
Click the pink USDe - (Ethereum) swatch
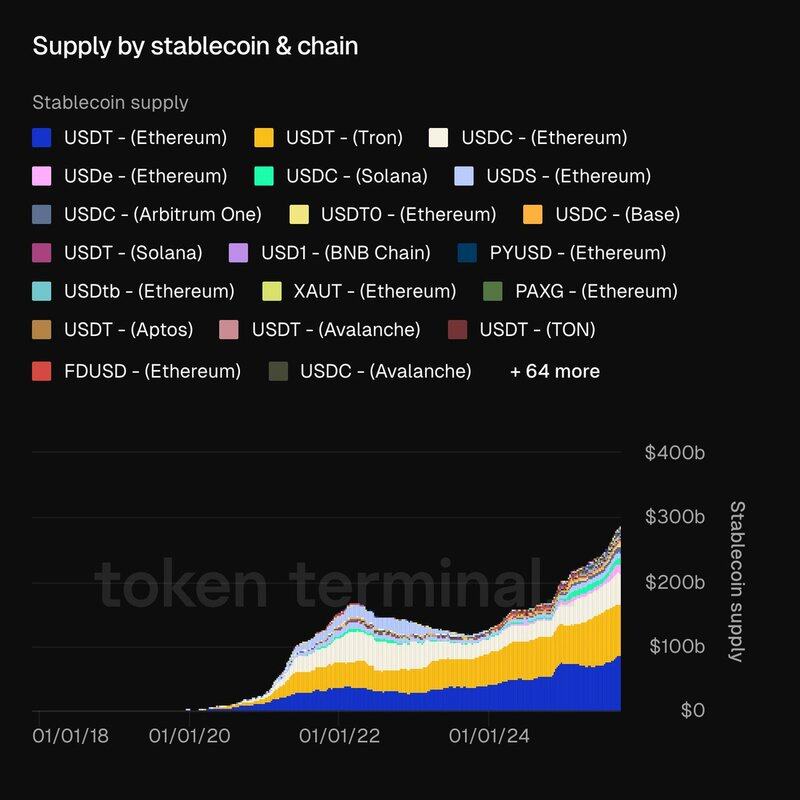coord(42,176)
